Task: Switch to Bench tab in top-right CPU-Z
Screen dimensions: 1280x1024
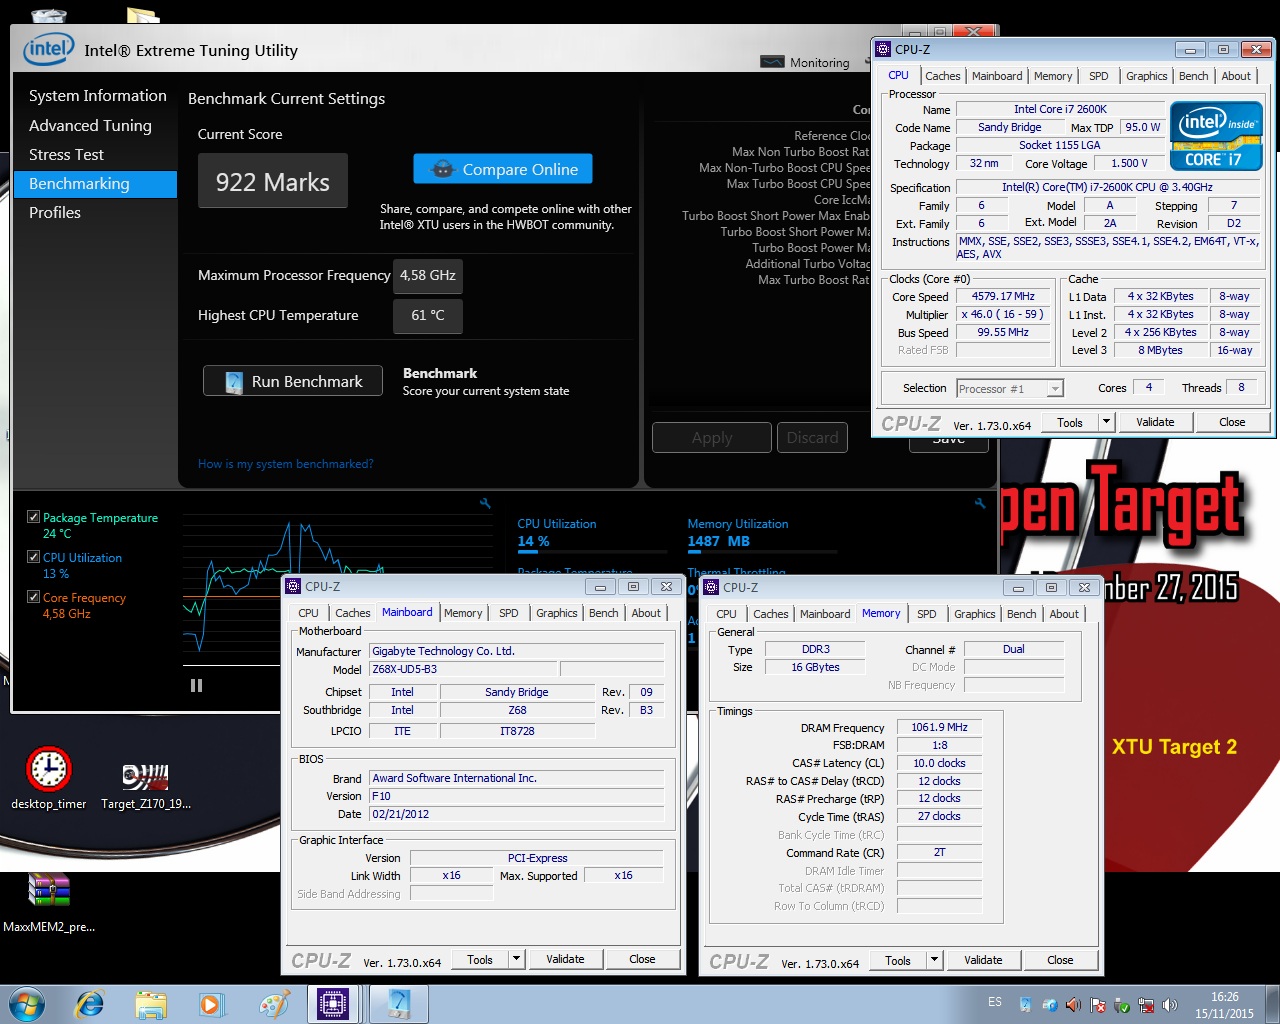Action: (x=1193, y=76)
